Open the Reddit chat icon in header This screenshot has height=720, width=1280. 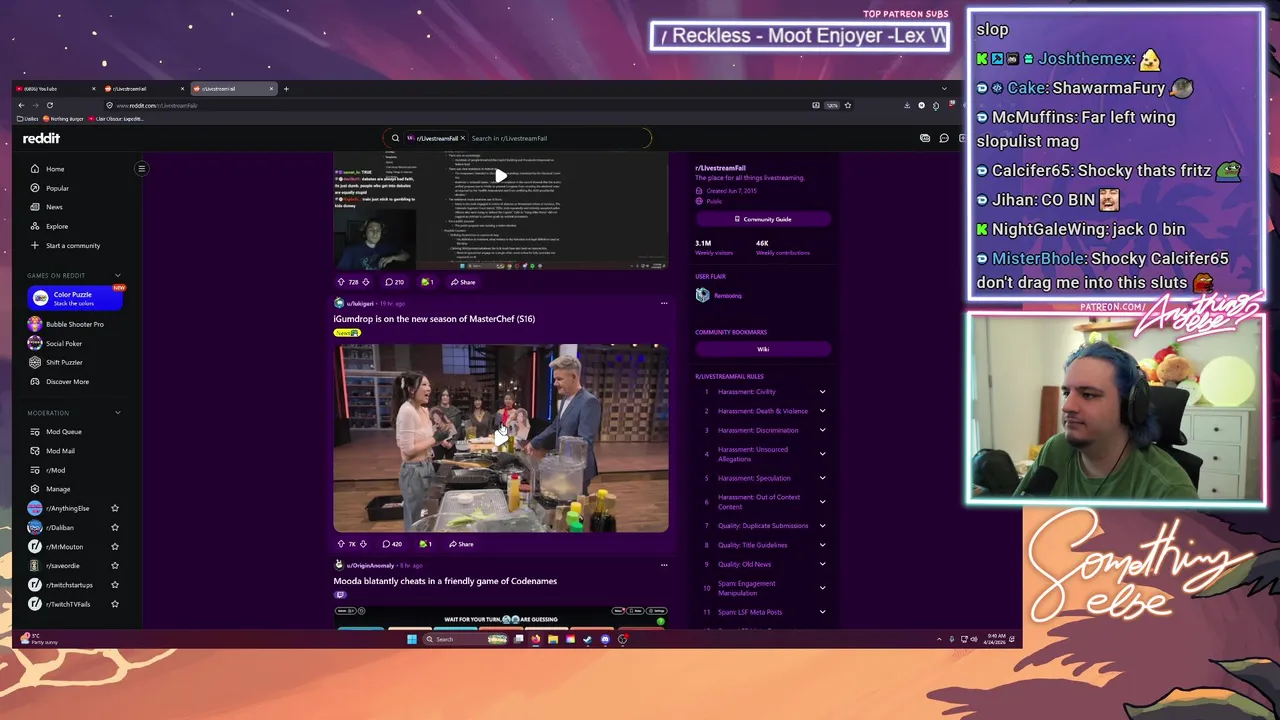pyautogui.click(x=943, y=138)
